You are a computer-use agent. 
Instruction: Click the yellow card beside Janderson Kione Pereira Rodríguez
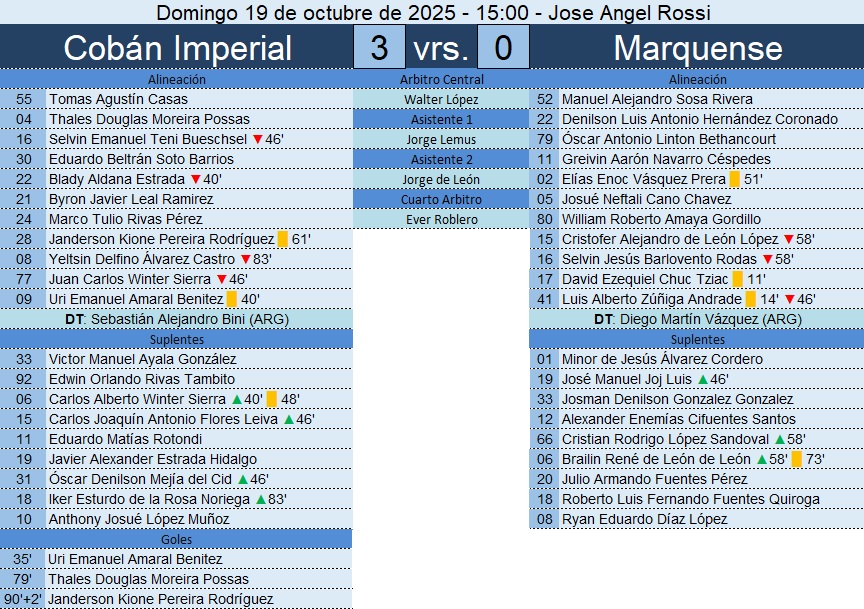coord(283,239)
